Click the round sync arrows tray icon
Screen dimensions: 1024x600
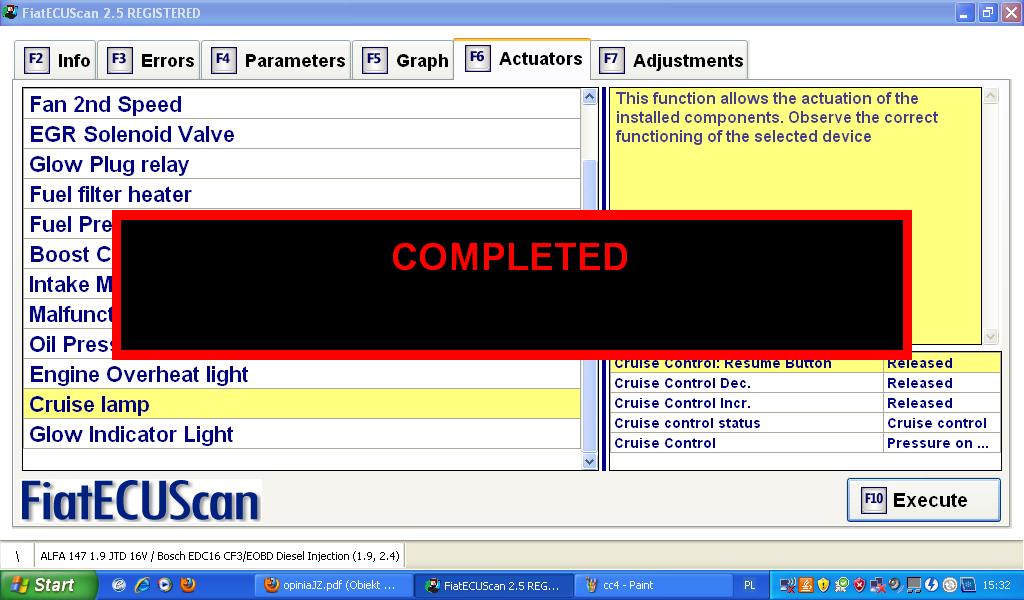pyautogui.click(x=950, y=585)
